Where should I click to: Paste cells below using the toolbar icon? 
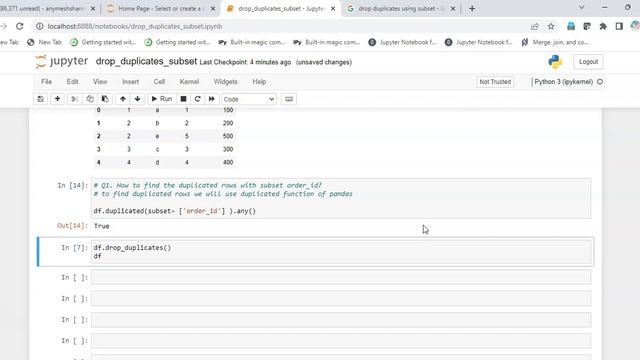pos(105,99)
